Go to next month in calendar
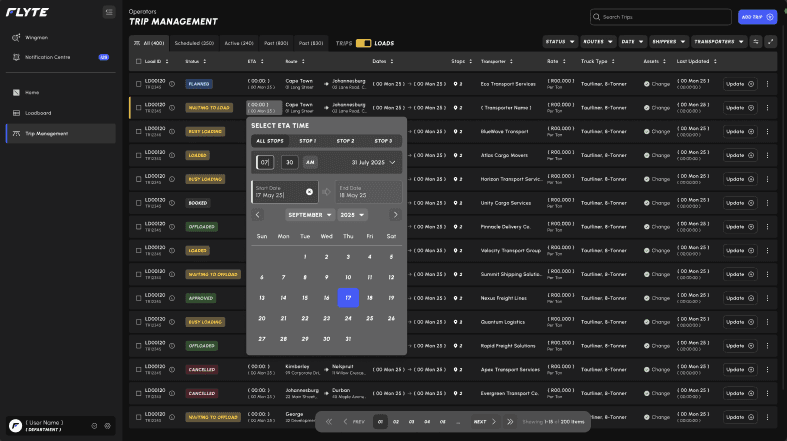The width and height of the screenshot is (787, 441). [396, 215]
